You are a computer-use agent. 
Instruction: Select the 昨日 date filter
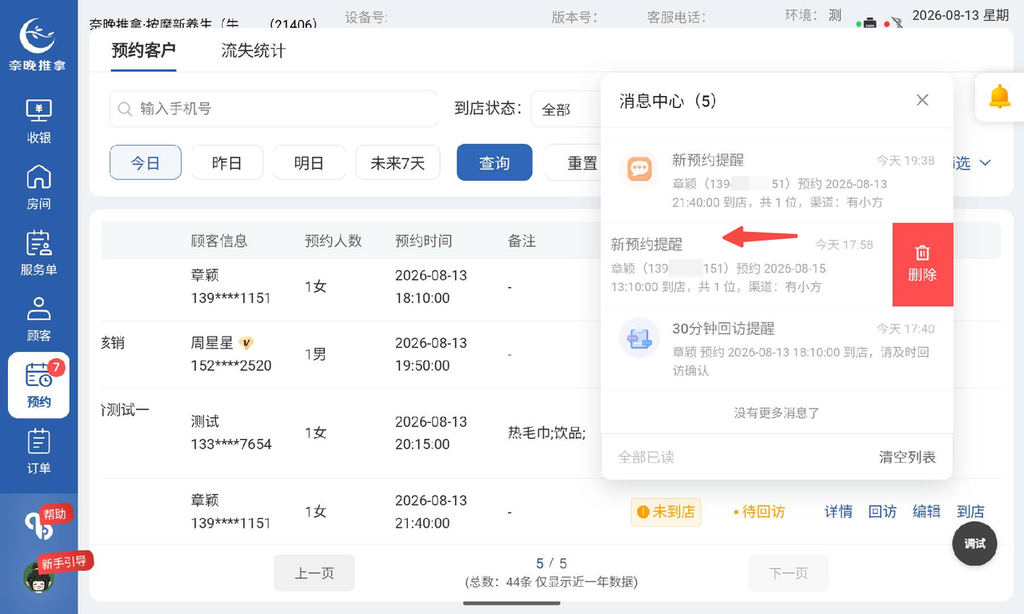click(227, 163)
